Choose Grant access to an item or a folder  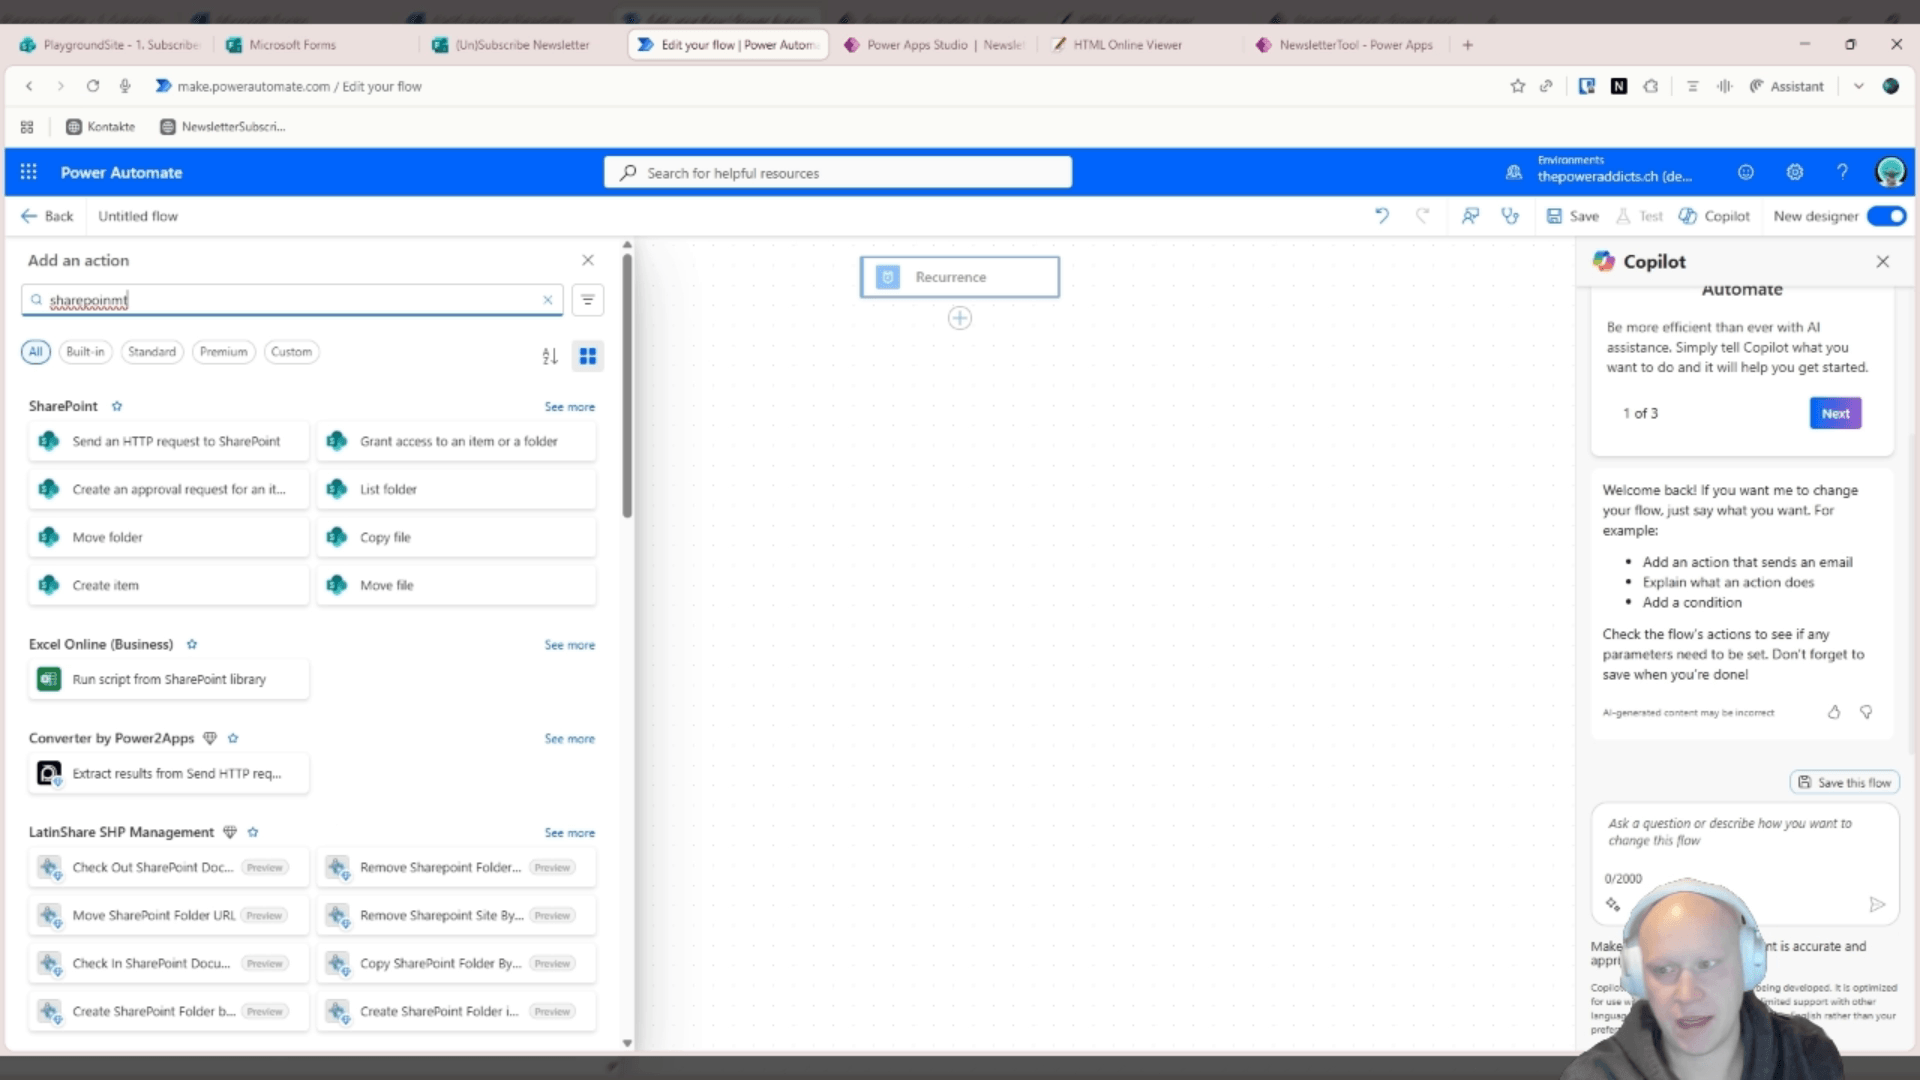click(x=456, y=441)
